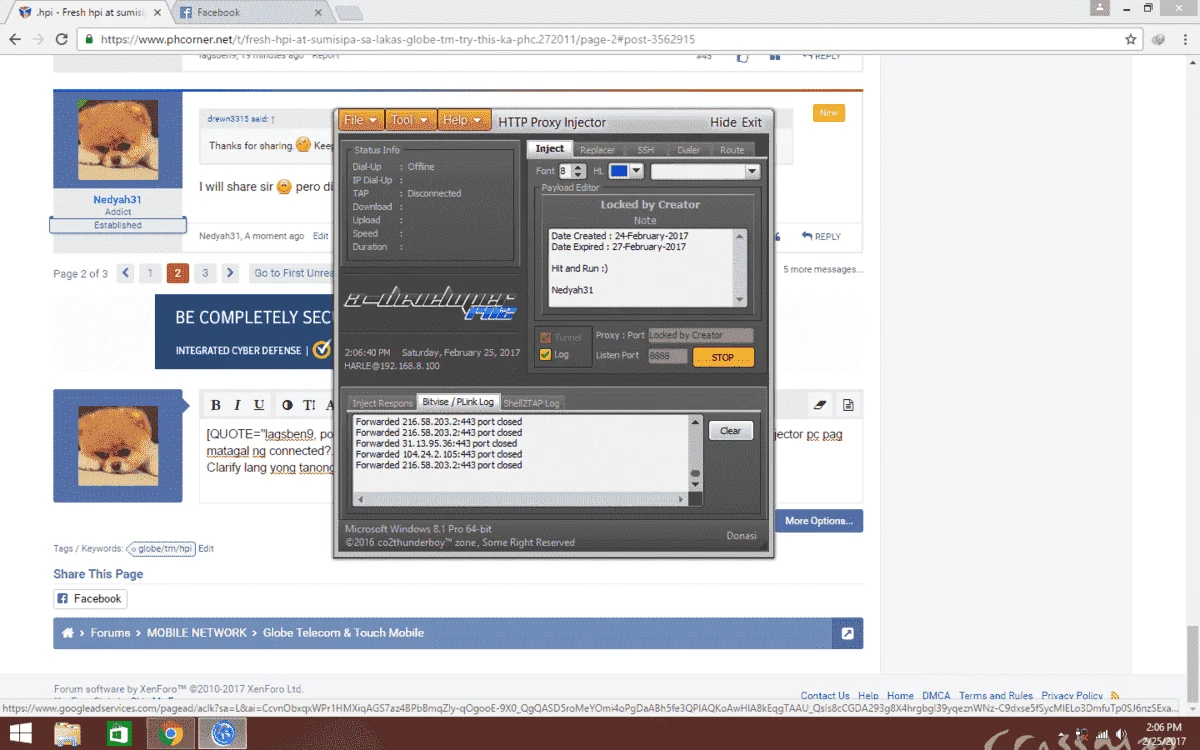
Task: Click the Reply link on Nedyah31's post
Action: pyautogui.click(x=821, y=237)
